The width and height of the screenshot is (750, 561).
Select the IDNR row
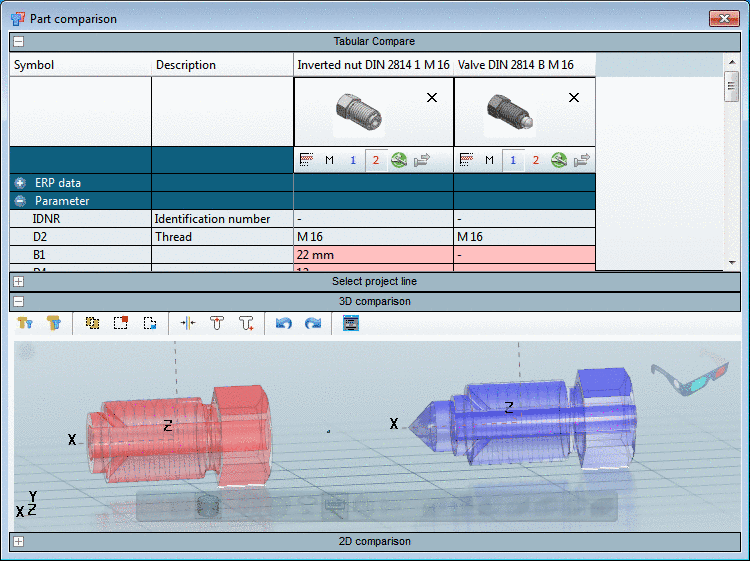302,219
